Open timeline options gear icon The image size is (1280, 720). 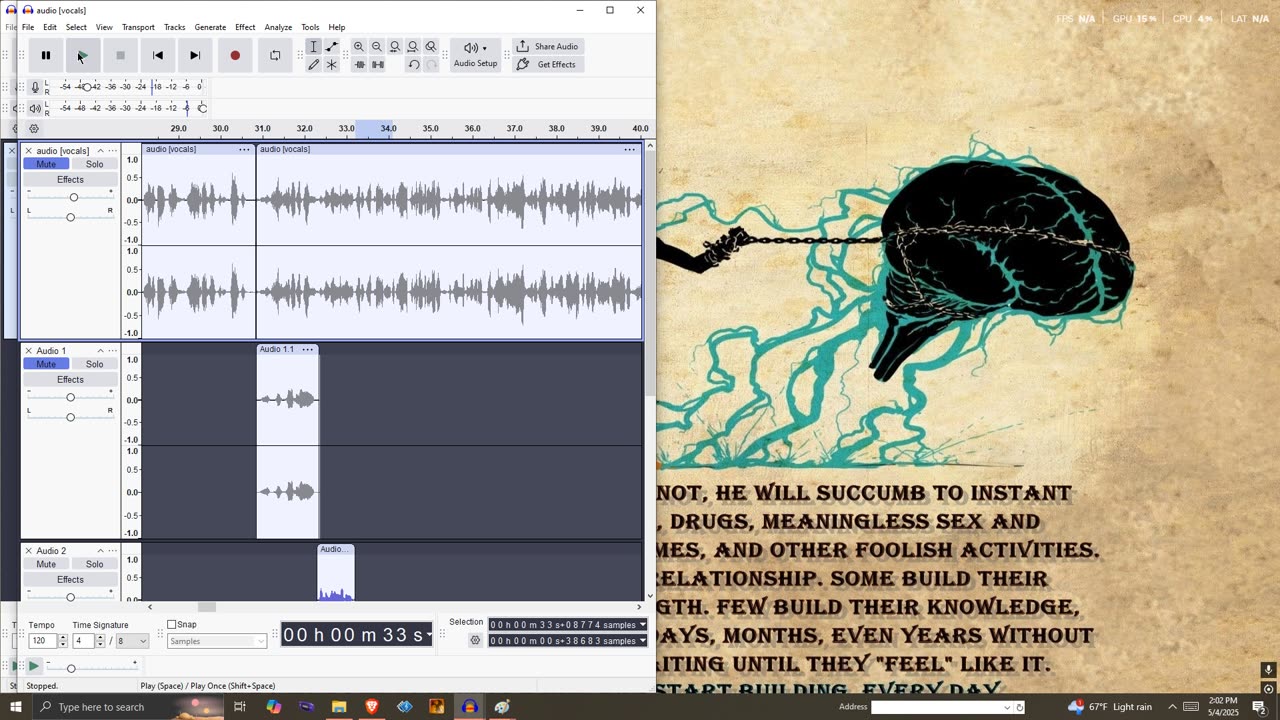click(x=34, y=129)
